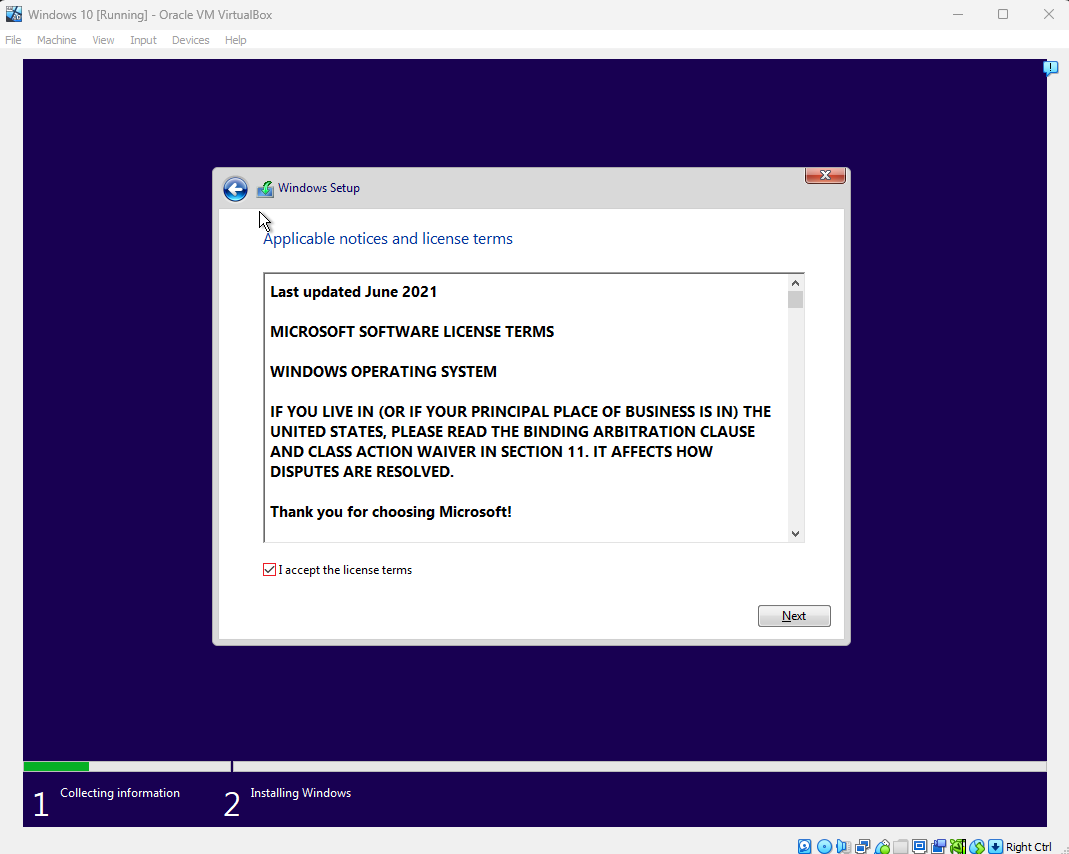Viewport: 1069px width, 854px height.
Task: Click the USB devices status icon
Action: tap(881, 847)
